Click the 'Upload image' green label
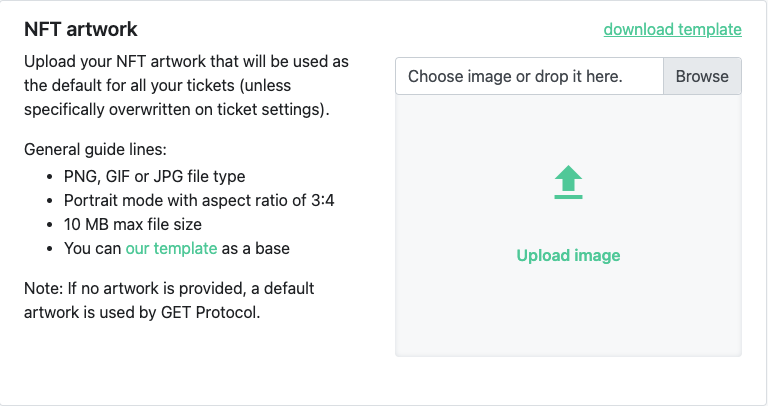Viewport: 768px width, 406px height. [568, 255]
